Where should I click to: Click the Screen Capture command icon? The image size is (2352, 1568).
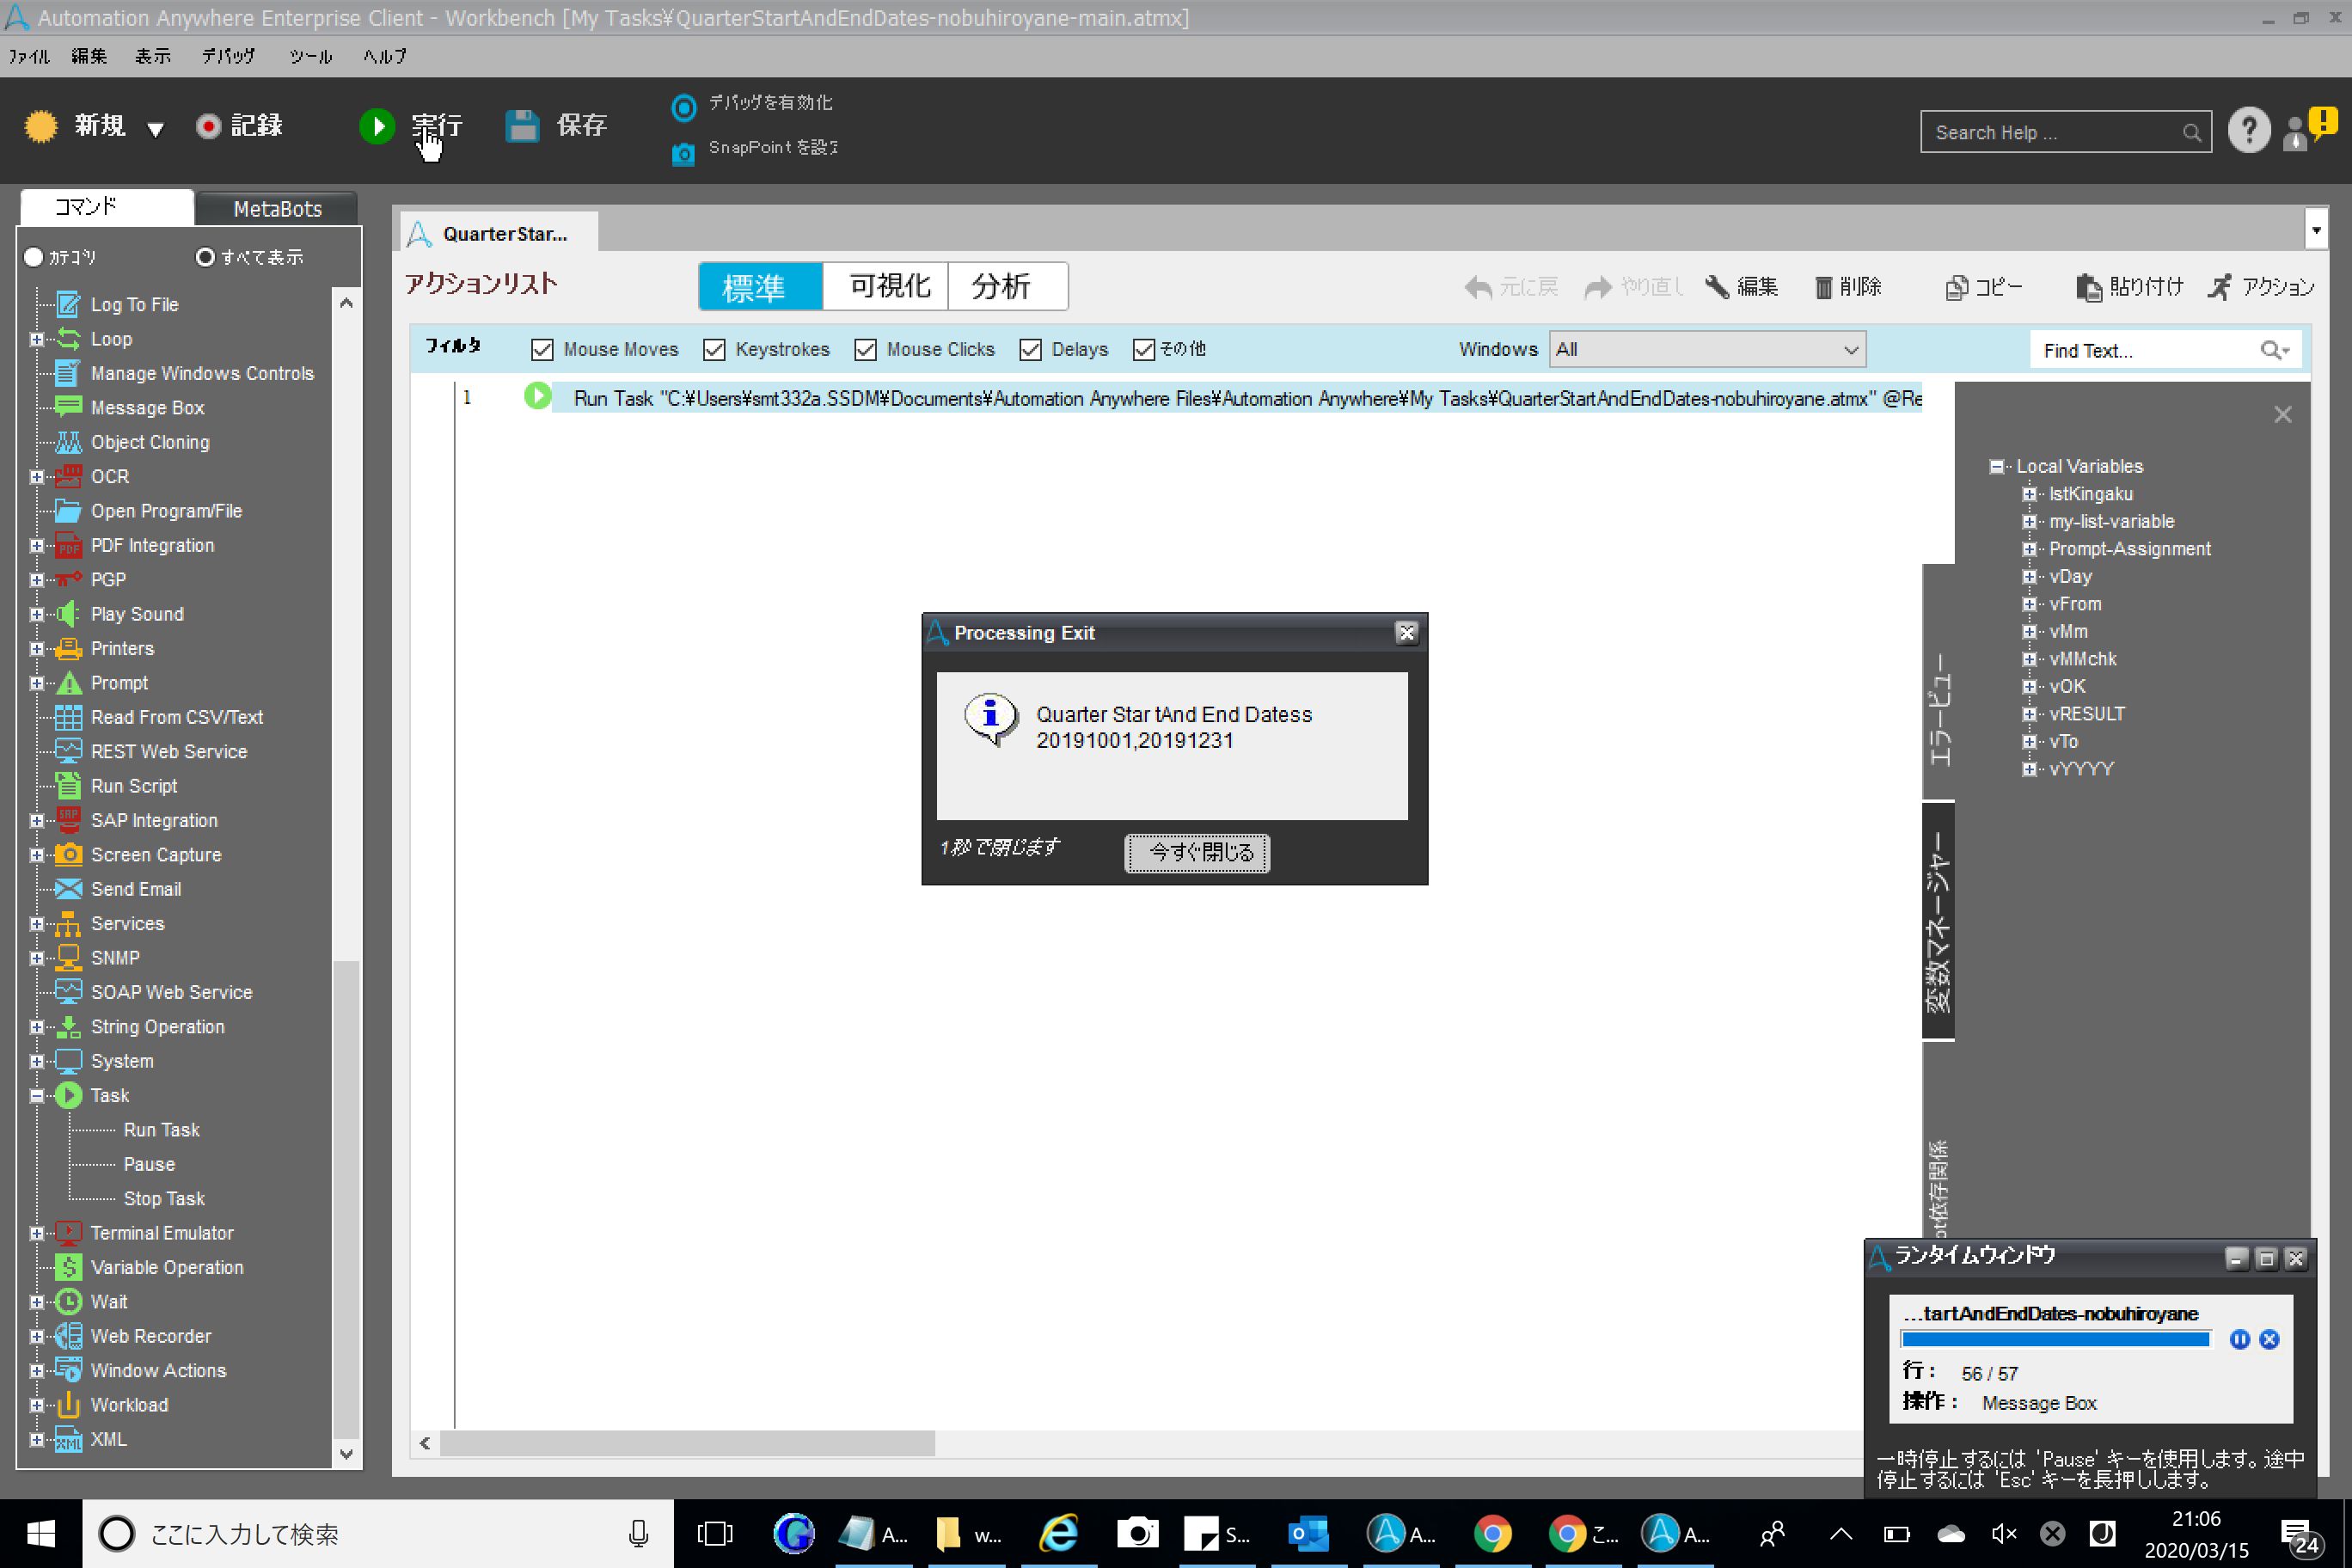click(68, 855)
